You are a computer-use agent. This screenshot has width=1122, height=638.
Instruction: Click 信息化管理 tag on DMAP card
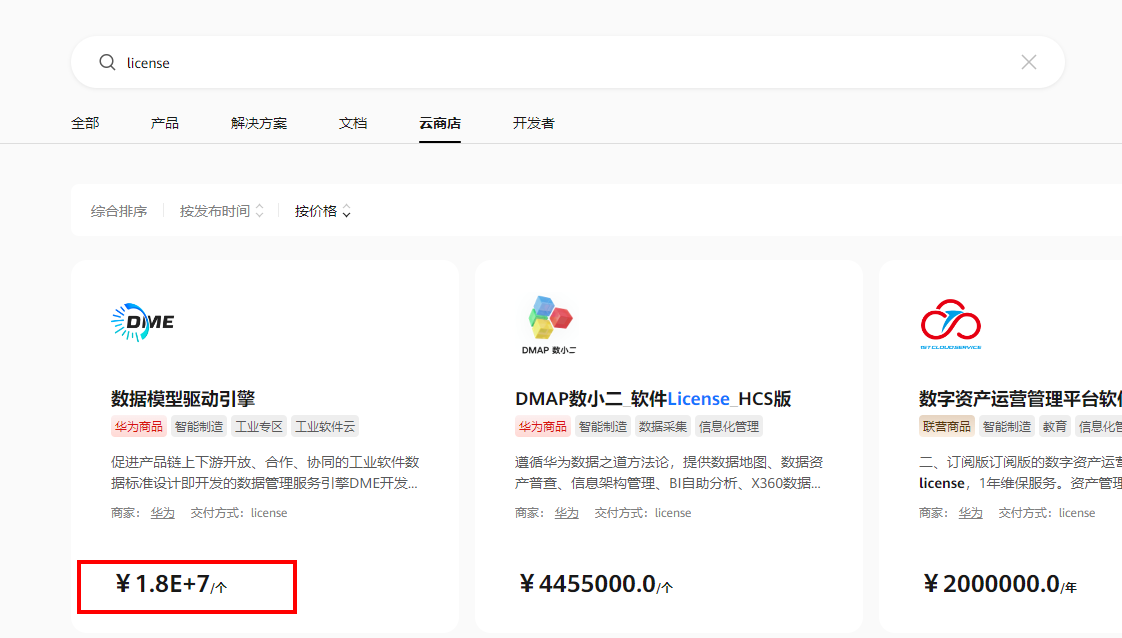tap(728, 426)
